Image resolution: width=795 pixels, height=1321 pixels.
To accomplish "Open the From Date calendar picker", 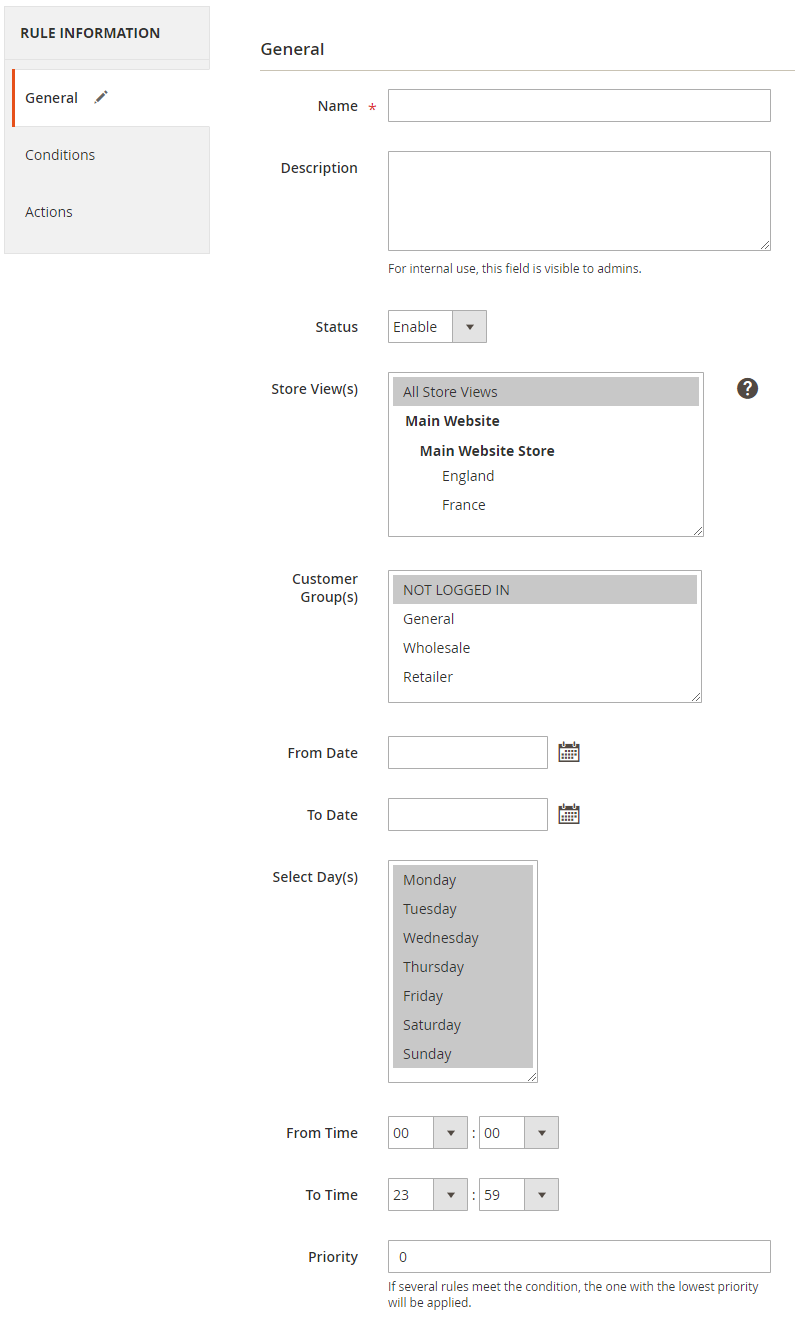I will pyautogui.click(x=569, y=752).
